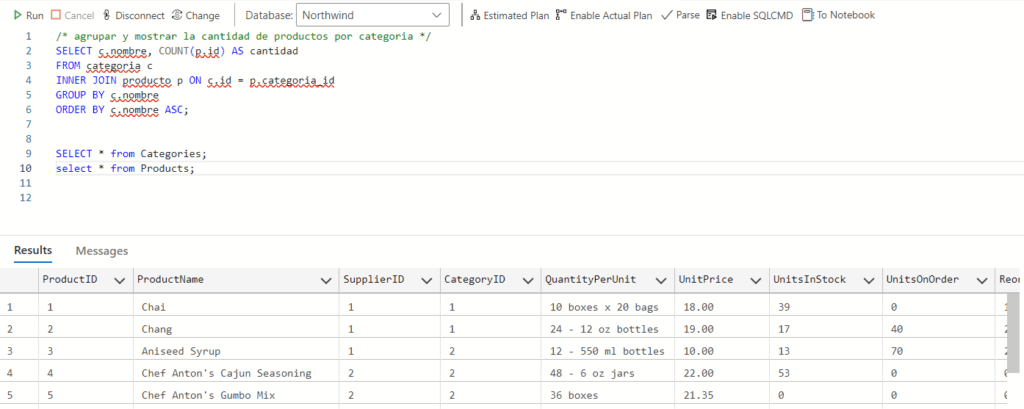Toggle Enable SQLCMD mode

coord(711,15)
